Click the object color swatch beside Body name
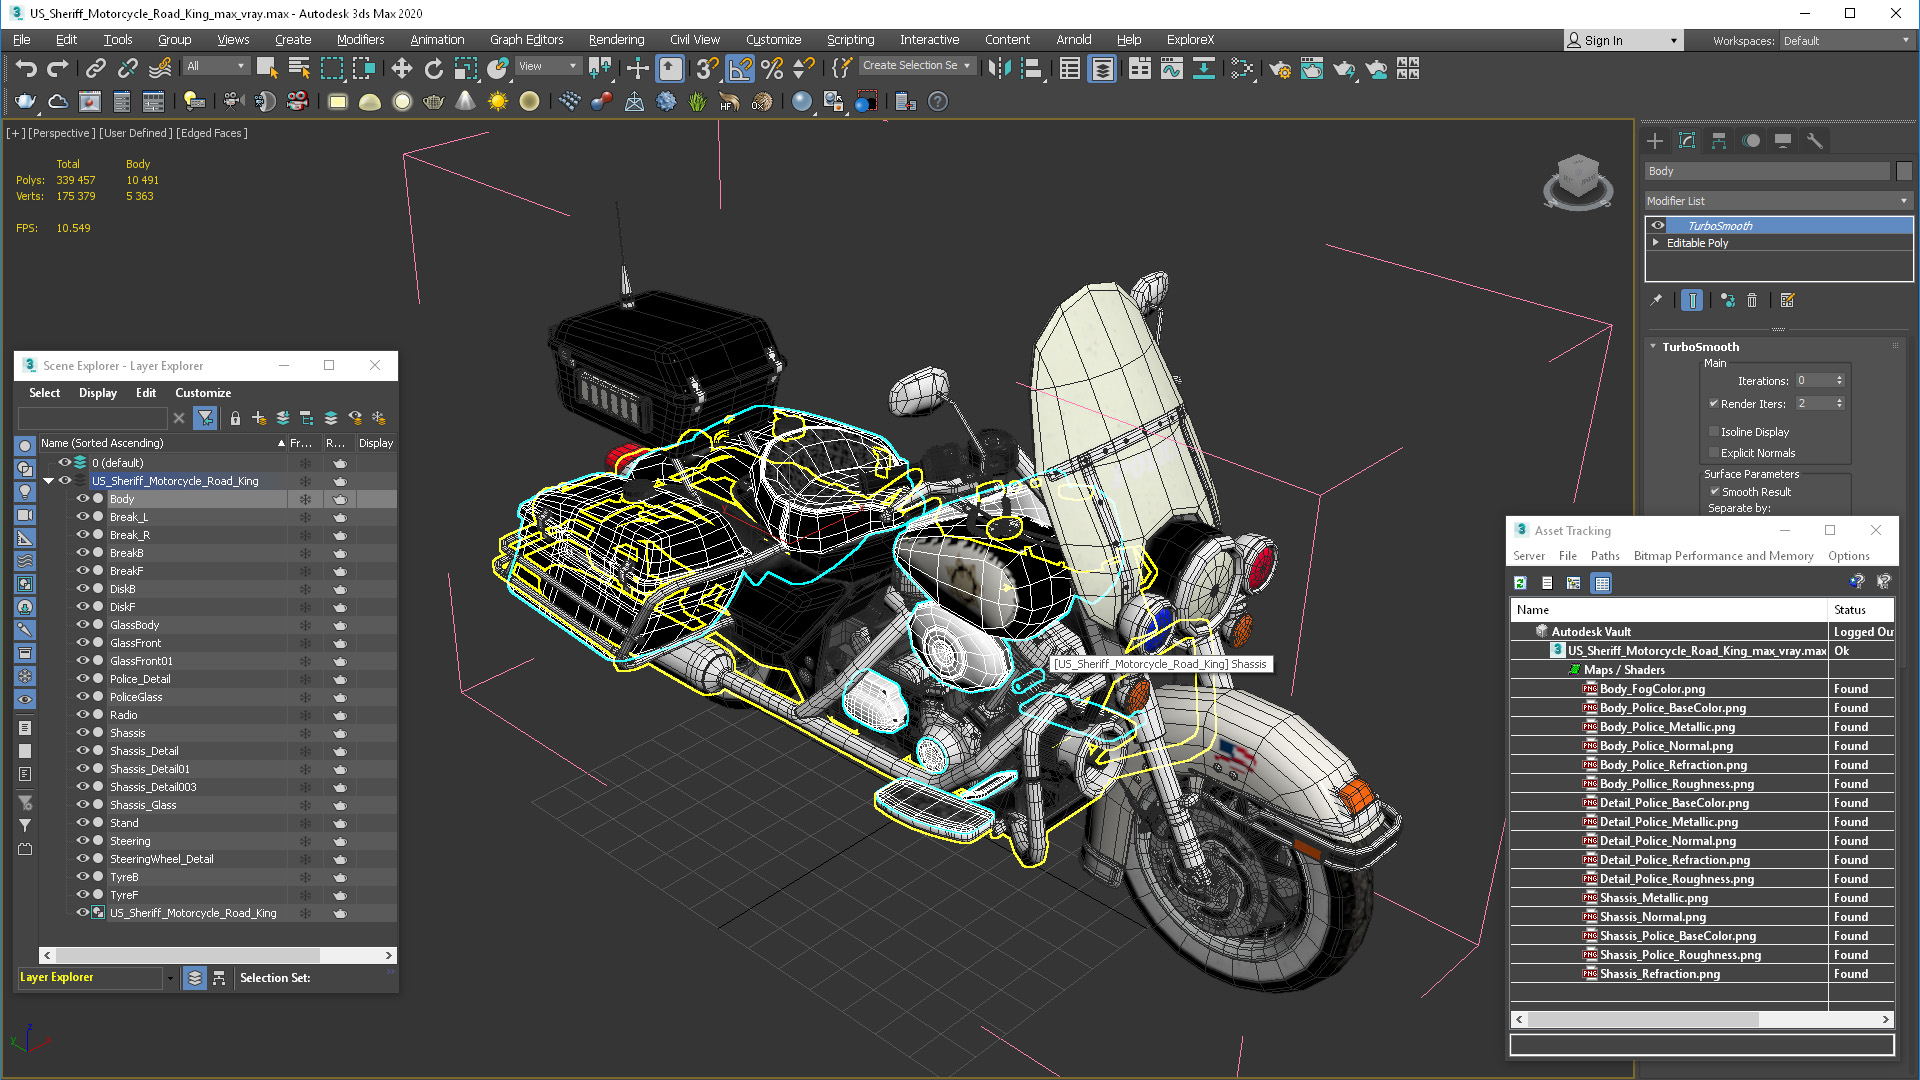The width and height of the screenshot is (1920, 1080). click(x=1904, y=172)
